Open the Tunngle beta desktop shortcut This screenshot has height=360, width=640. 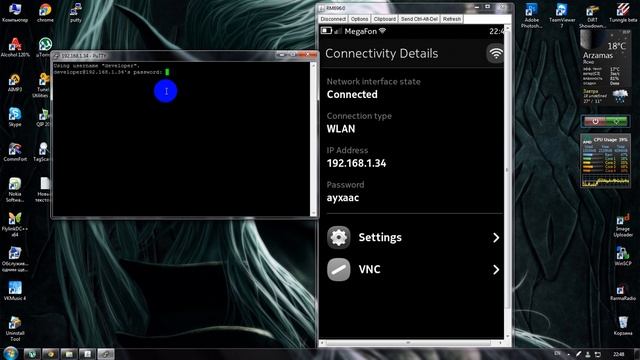pyautogui.click(x=623, y=12)
